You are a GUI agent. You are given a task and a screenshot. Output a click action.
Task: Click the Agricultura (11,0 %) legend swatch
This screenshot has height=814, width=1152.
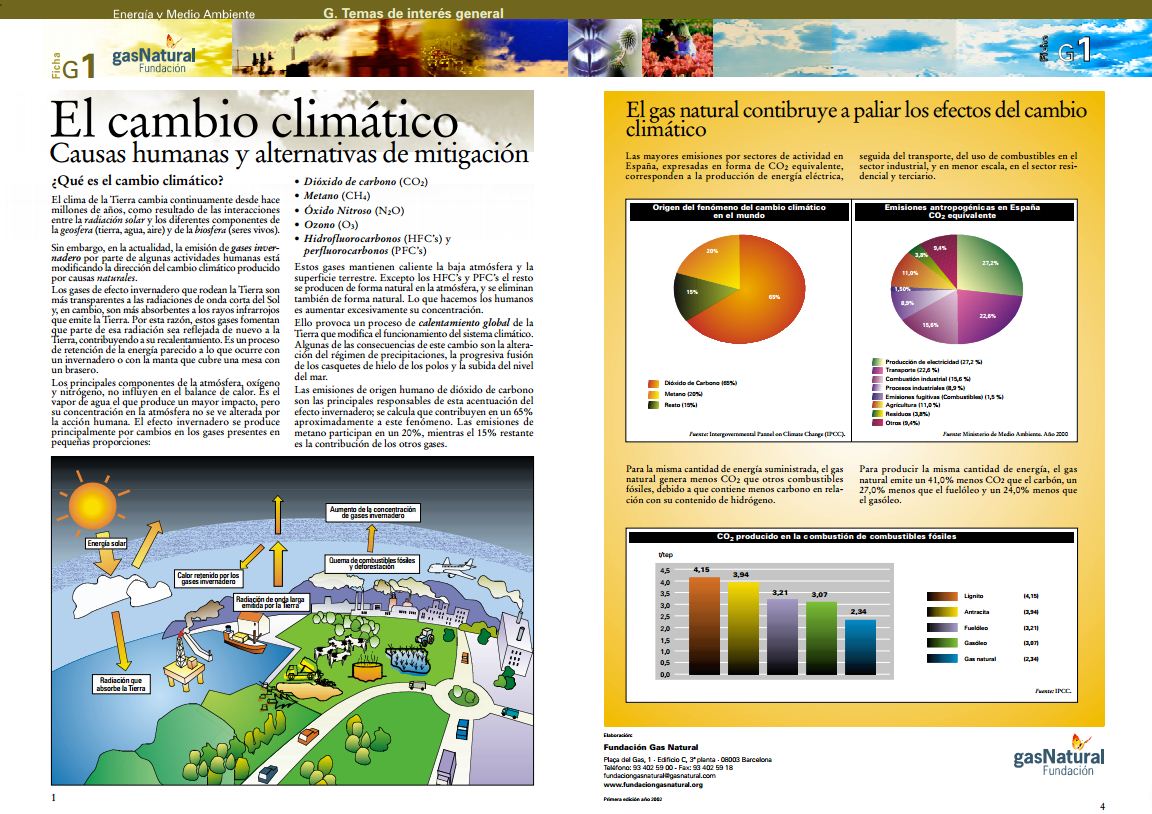876,405
